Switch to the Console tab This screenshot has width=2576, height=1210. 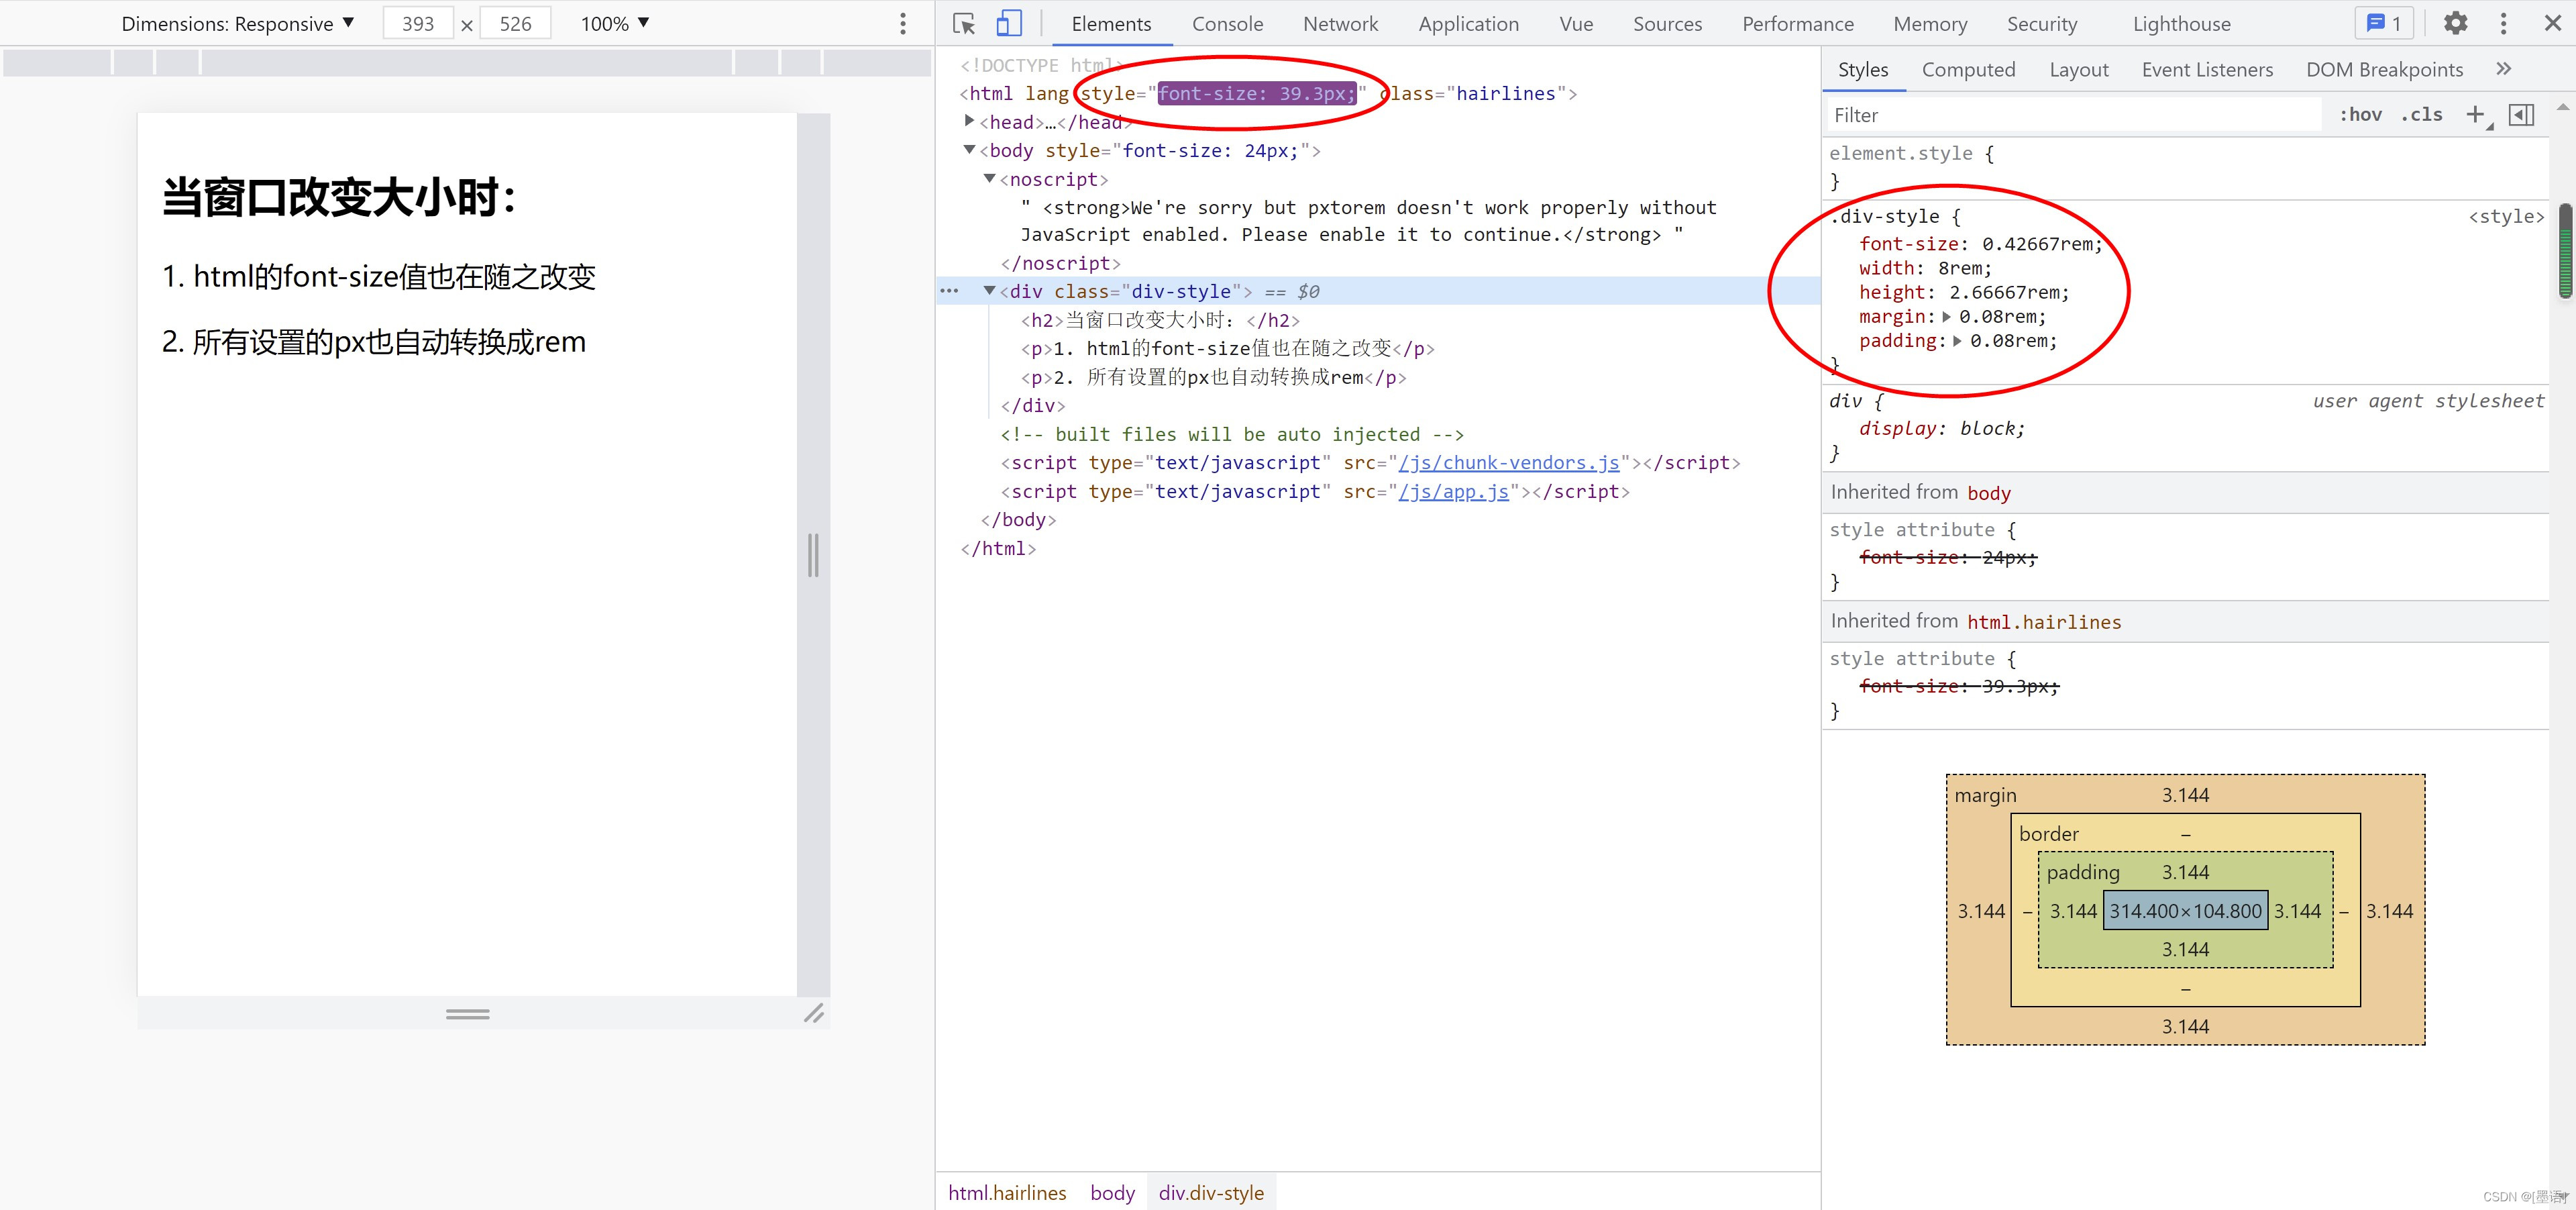1227,24
